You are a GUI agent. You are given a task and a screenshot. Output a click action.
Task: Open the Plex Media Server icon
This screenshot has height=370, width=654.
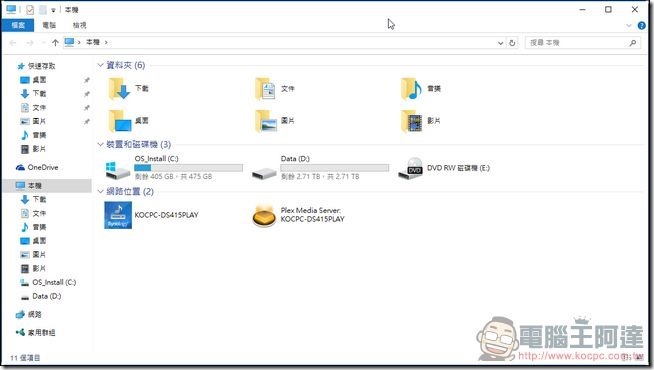tap(264, 215)
